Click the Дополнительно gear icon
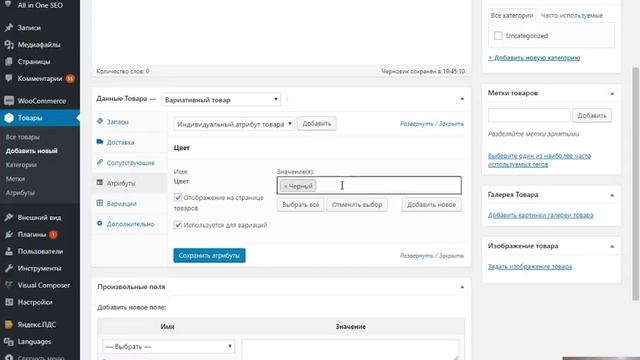Image resolution: width=640 pixels, height=360 pixels. tap(100, 223)
